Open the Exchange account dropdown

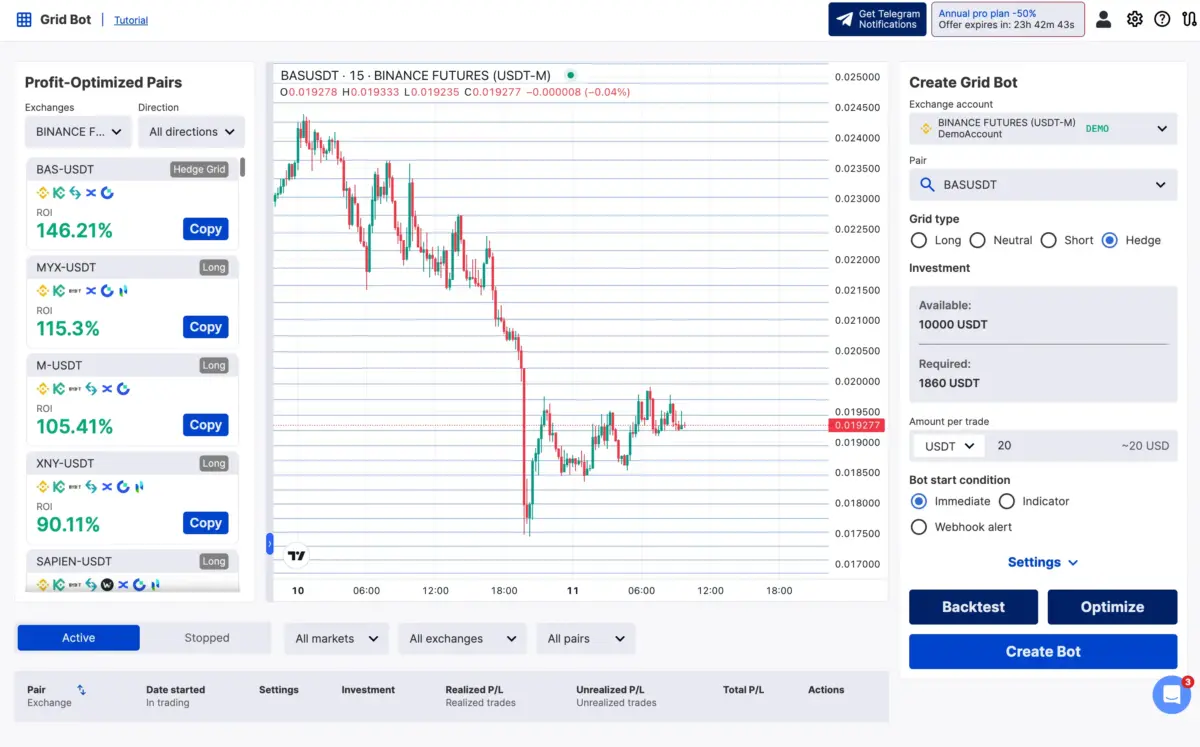[x=1043, y=128]
